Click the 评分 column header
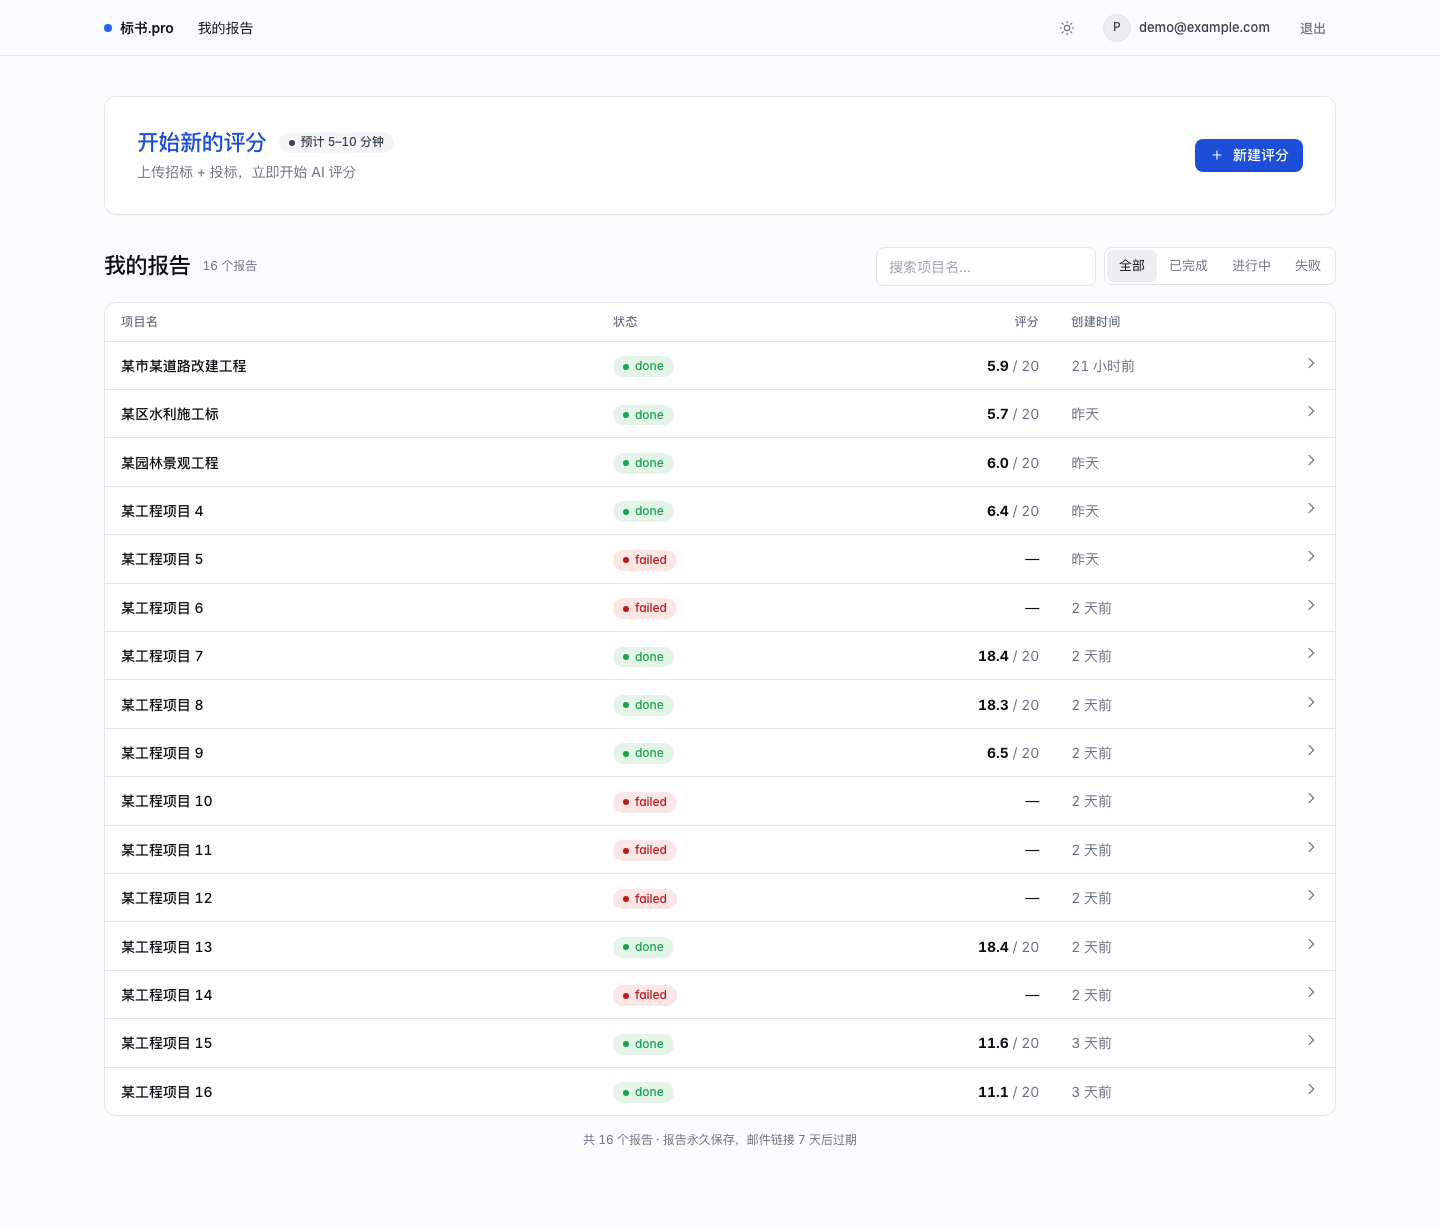The width and height of the screenshot is (1440, 1229). pos(1027,322)
